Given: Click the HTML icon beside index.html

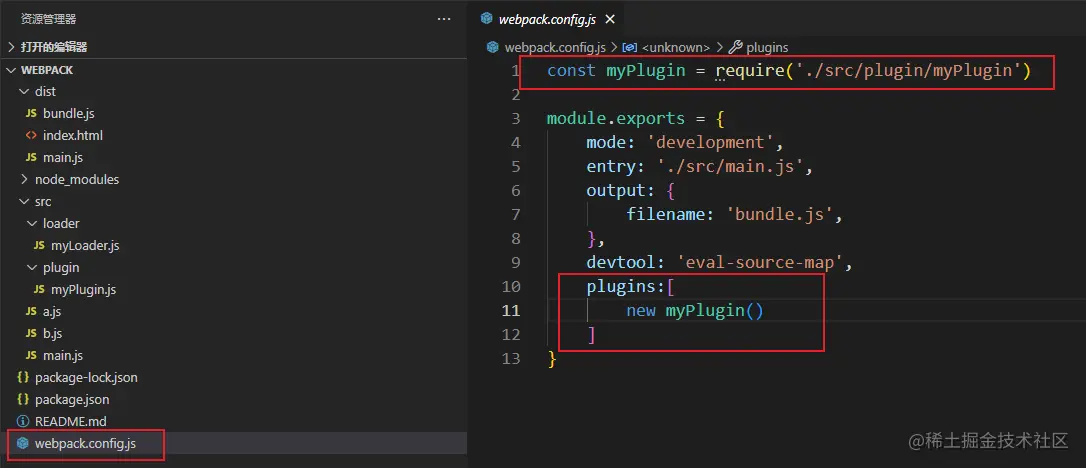Looking at the screenshot, I should 31,136.
